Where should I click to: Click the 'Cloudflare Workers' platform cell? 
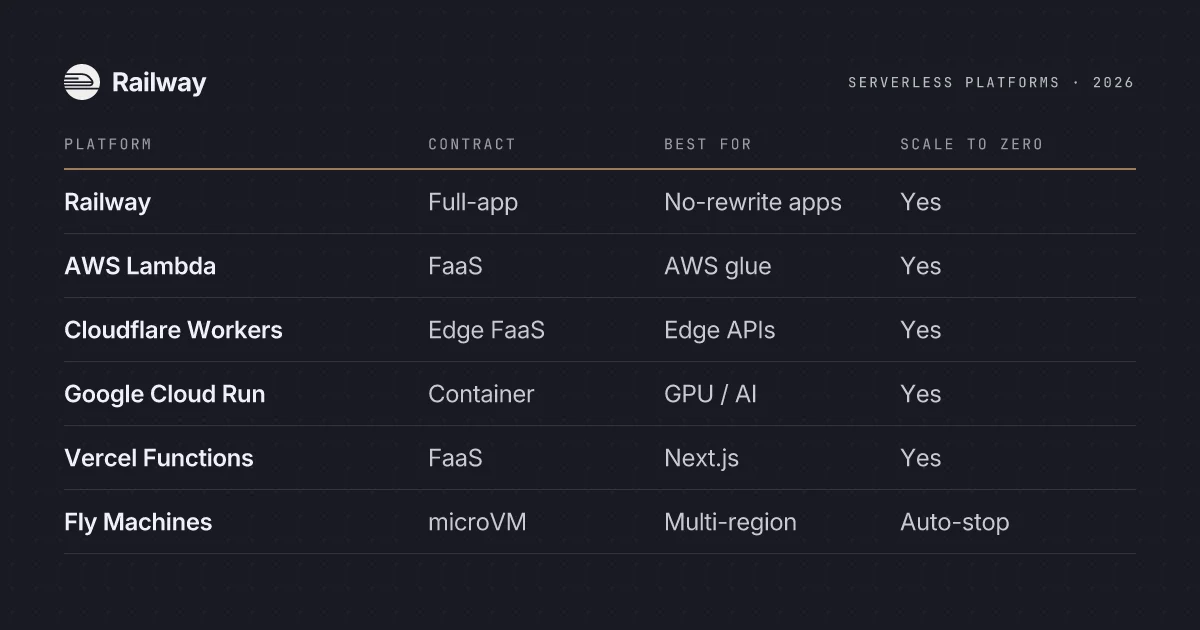[x=173, y=330]
